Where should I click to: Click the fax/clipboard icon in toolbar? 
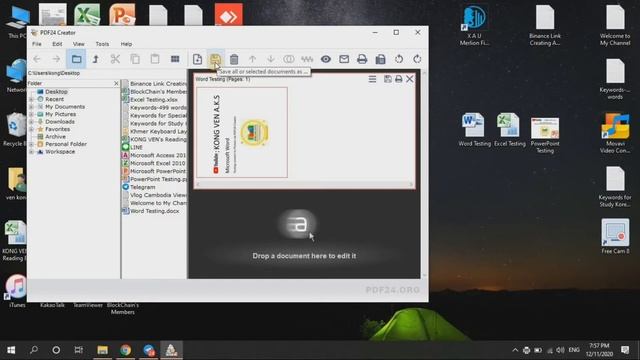(x=380, y=59)
